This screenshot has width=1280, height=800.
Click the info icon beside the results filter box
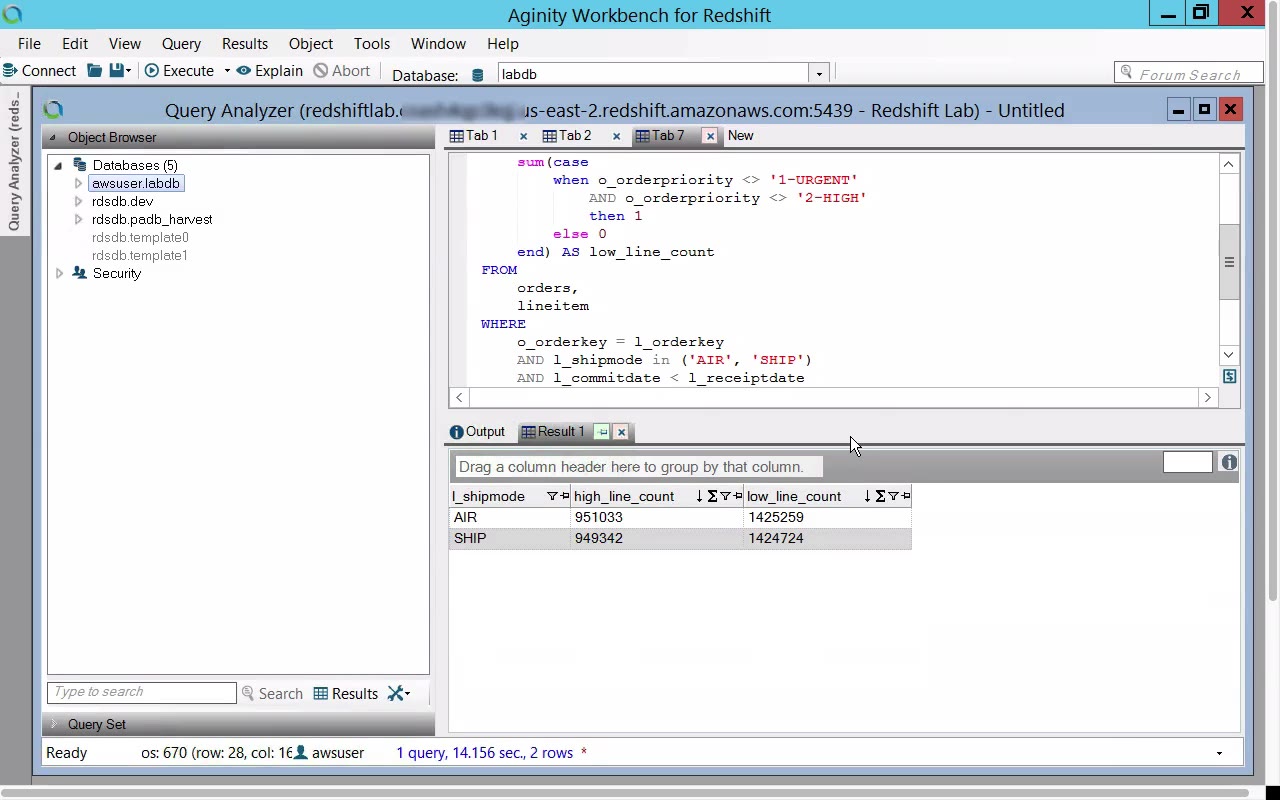(x=1229, y=463)
